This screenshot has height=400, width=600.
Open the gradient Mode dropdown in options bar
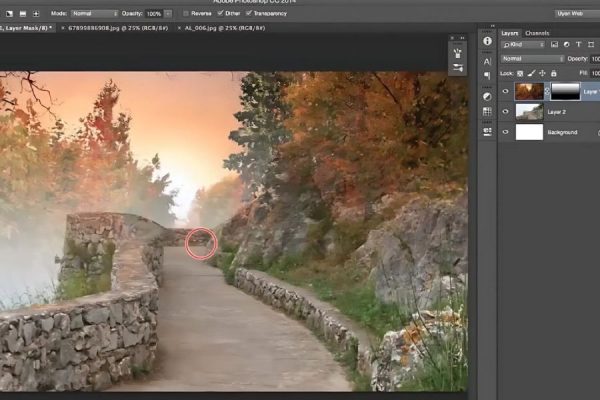pyautogui.click(x=95, y=14)
